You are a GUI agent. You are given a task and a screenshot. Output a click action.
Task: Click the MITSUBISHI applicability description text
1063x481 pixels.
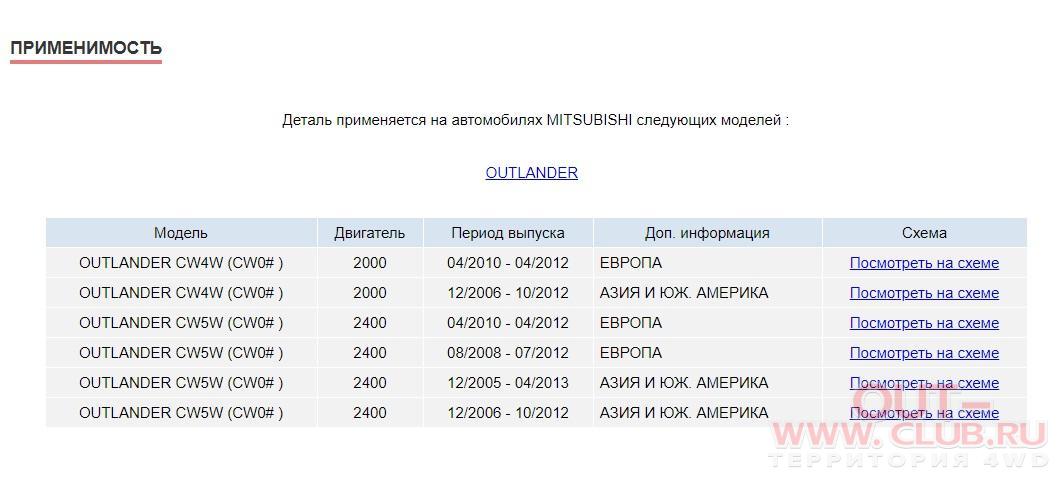point(536,121)
